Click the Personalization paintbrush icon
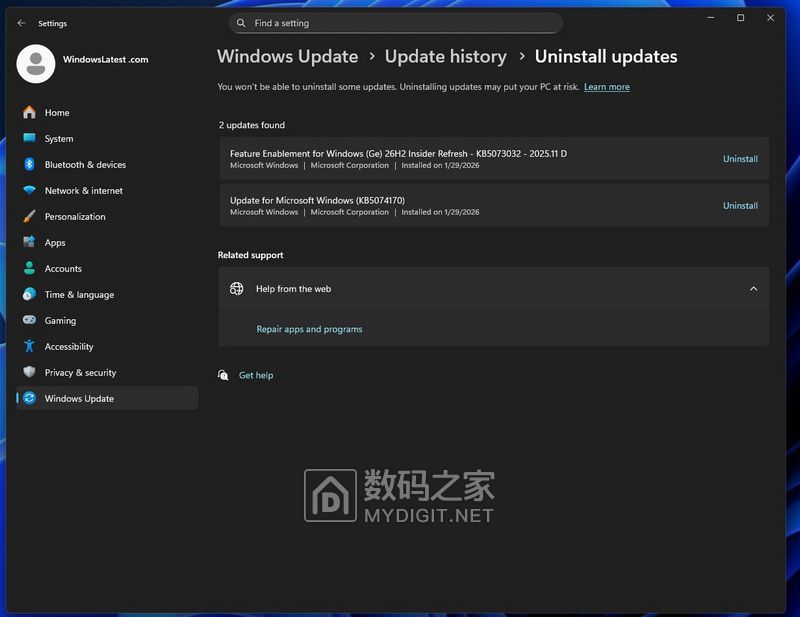800x617 pixels. [30, 216]
